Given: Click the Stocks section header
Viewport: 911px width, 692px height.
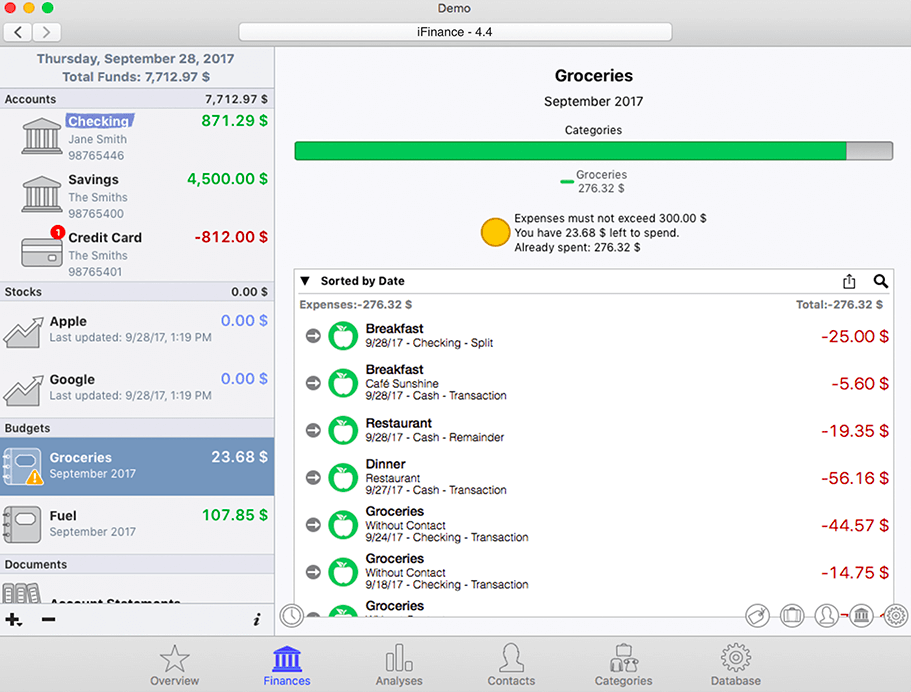Looking at the screenshot, I should click(137, 292).
